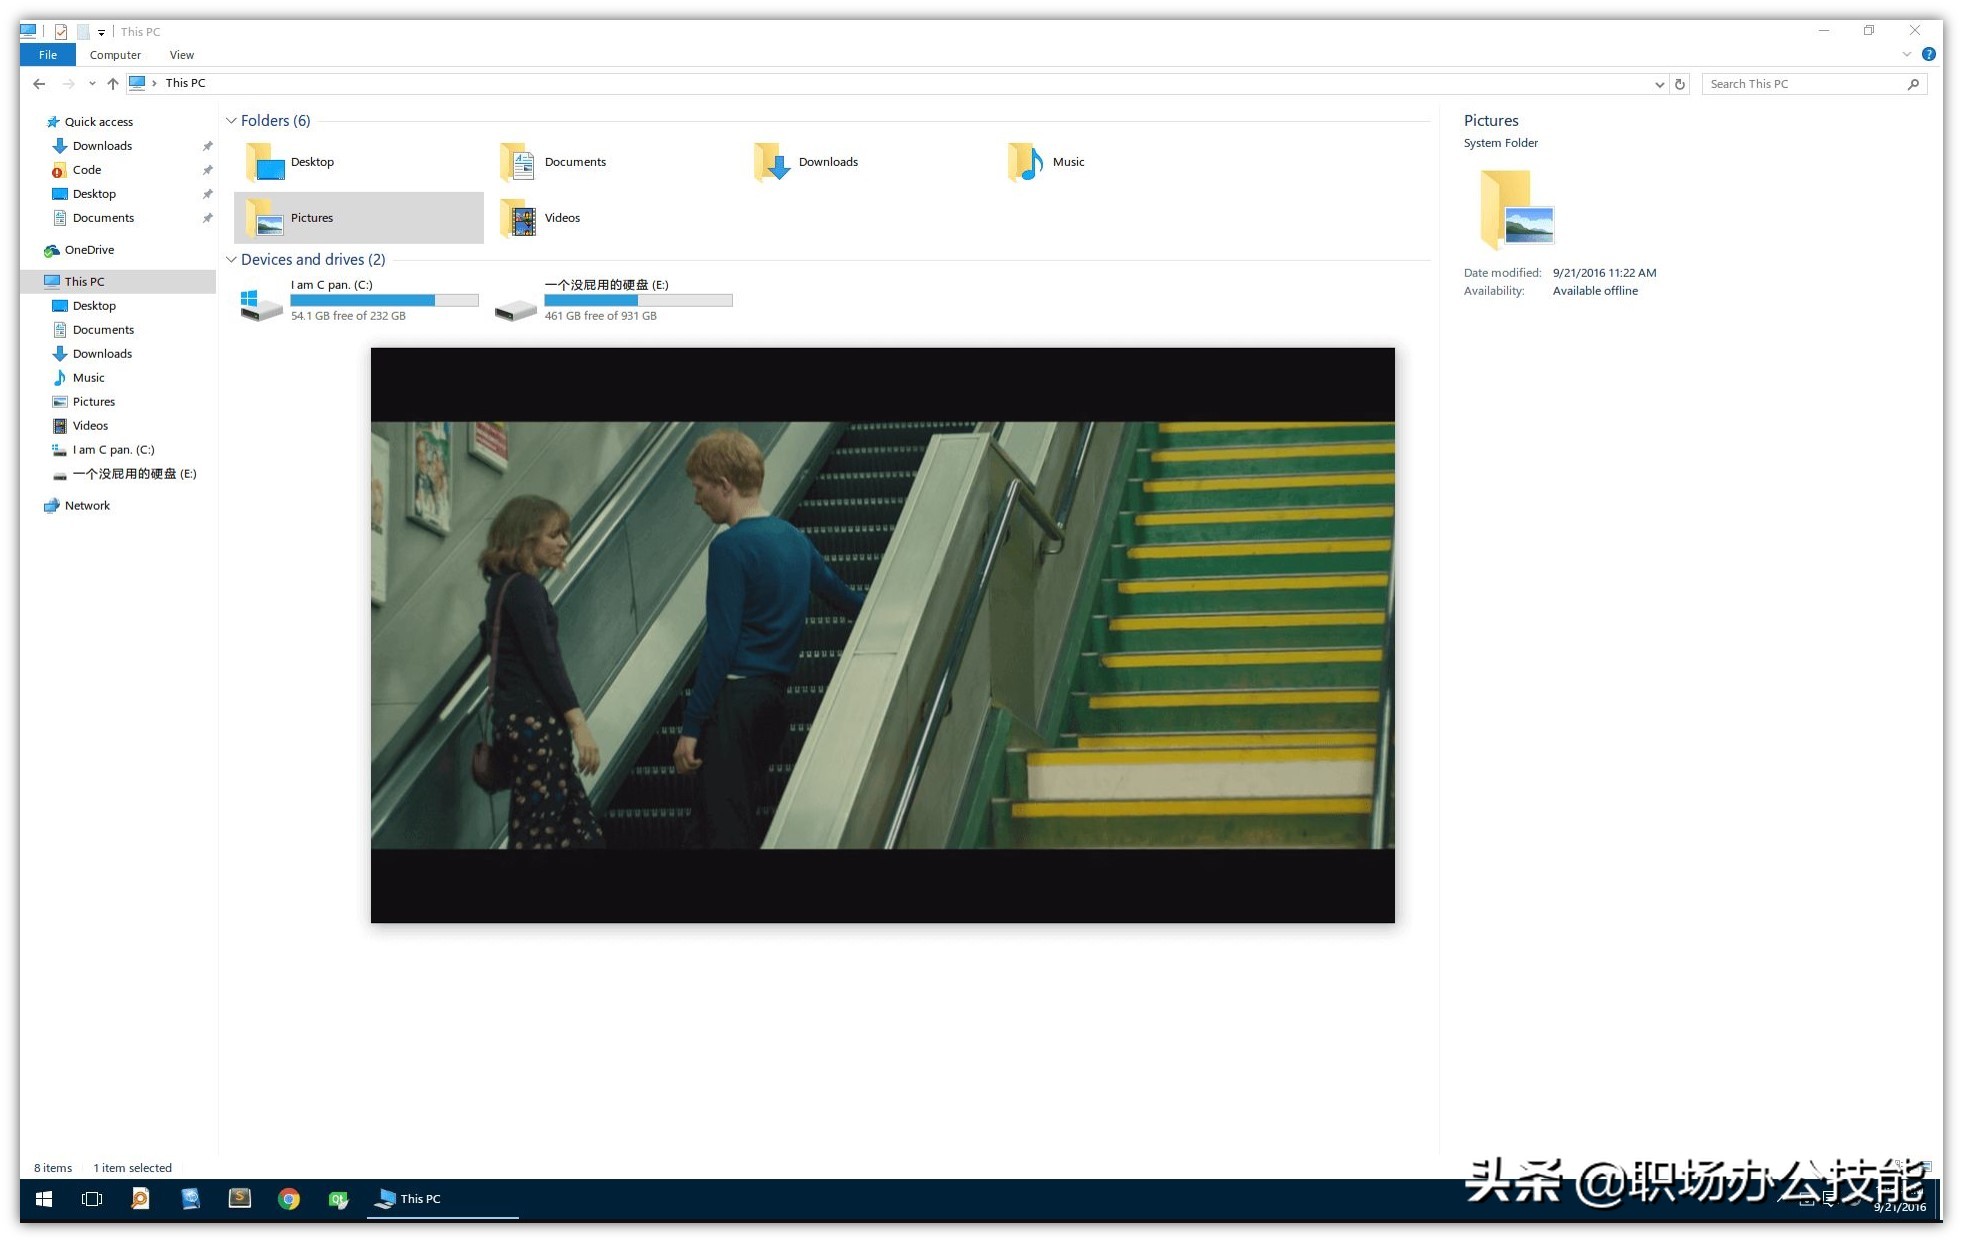Open the Computer ribbon tab
This screenshot has width=1963, height=1243.
(115, 55)
